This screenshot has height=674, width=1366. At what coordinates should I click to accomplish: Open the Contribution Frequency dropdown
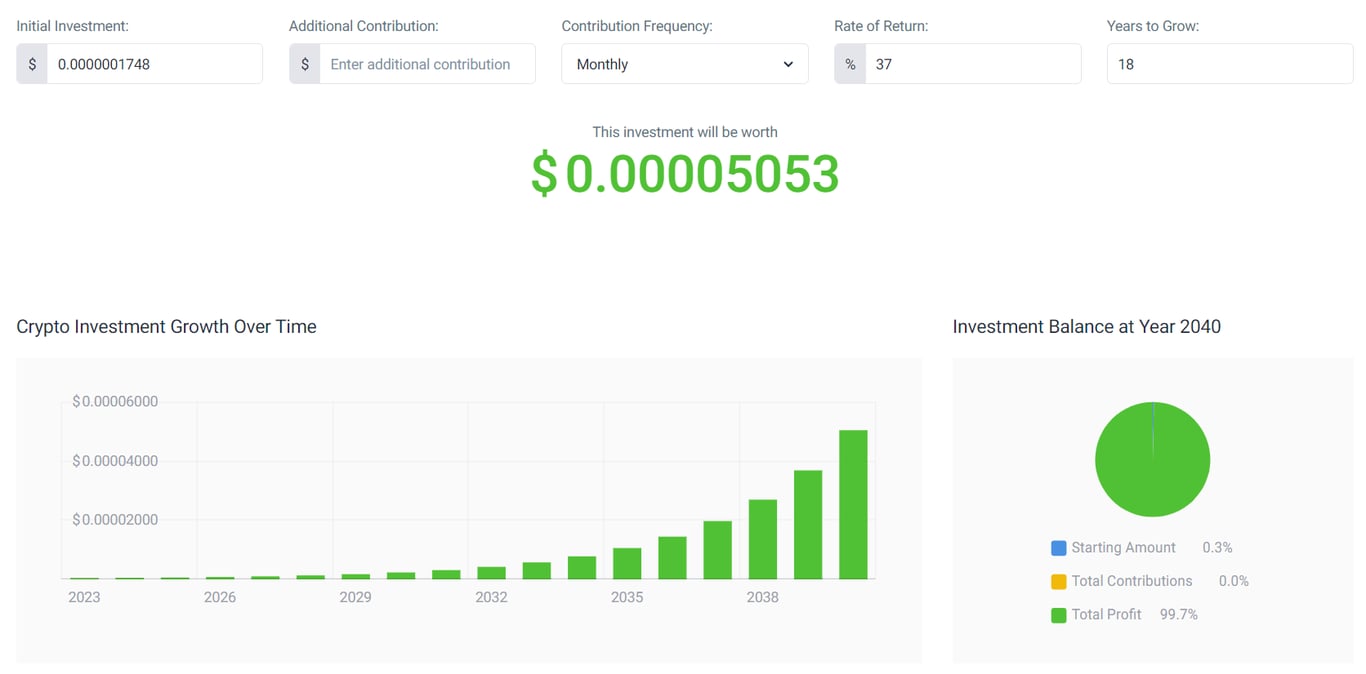pyautogui.click(x=684, y=63)
